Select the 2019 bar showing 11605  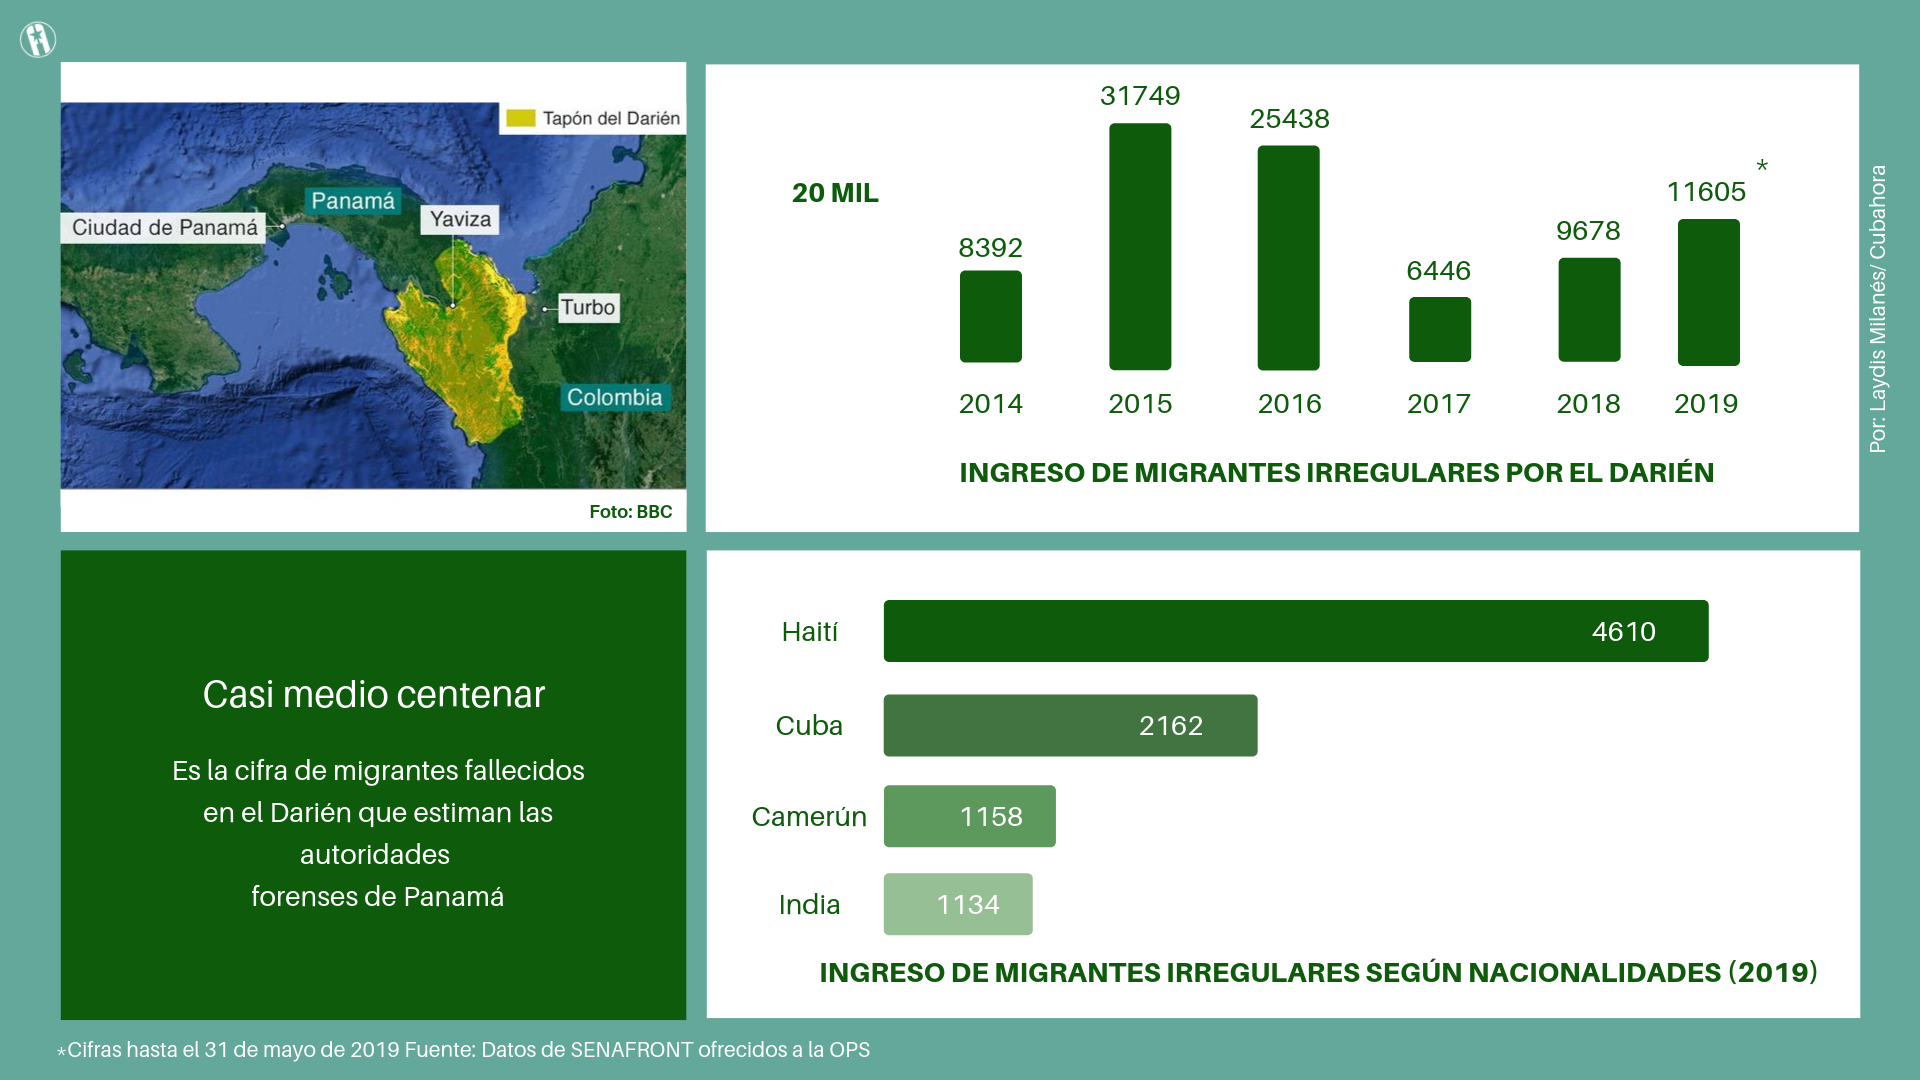[1708, 292]
